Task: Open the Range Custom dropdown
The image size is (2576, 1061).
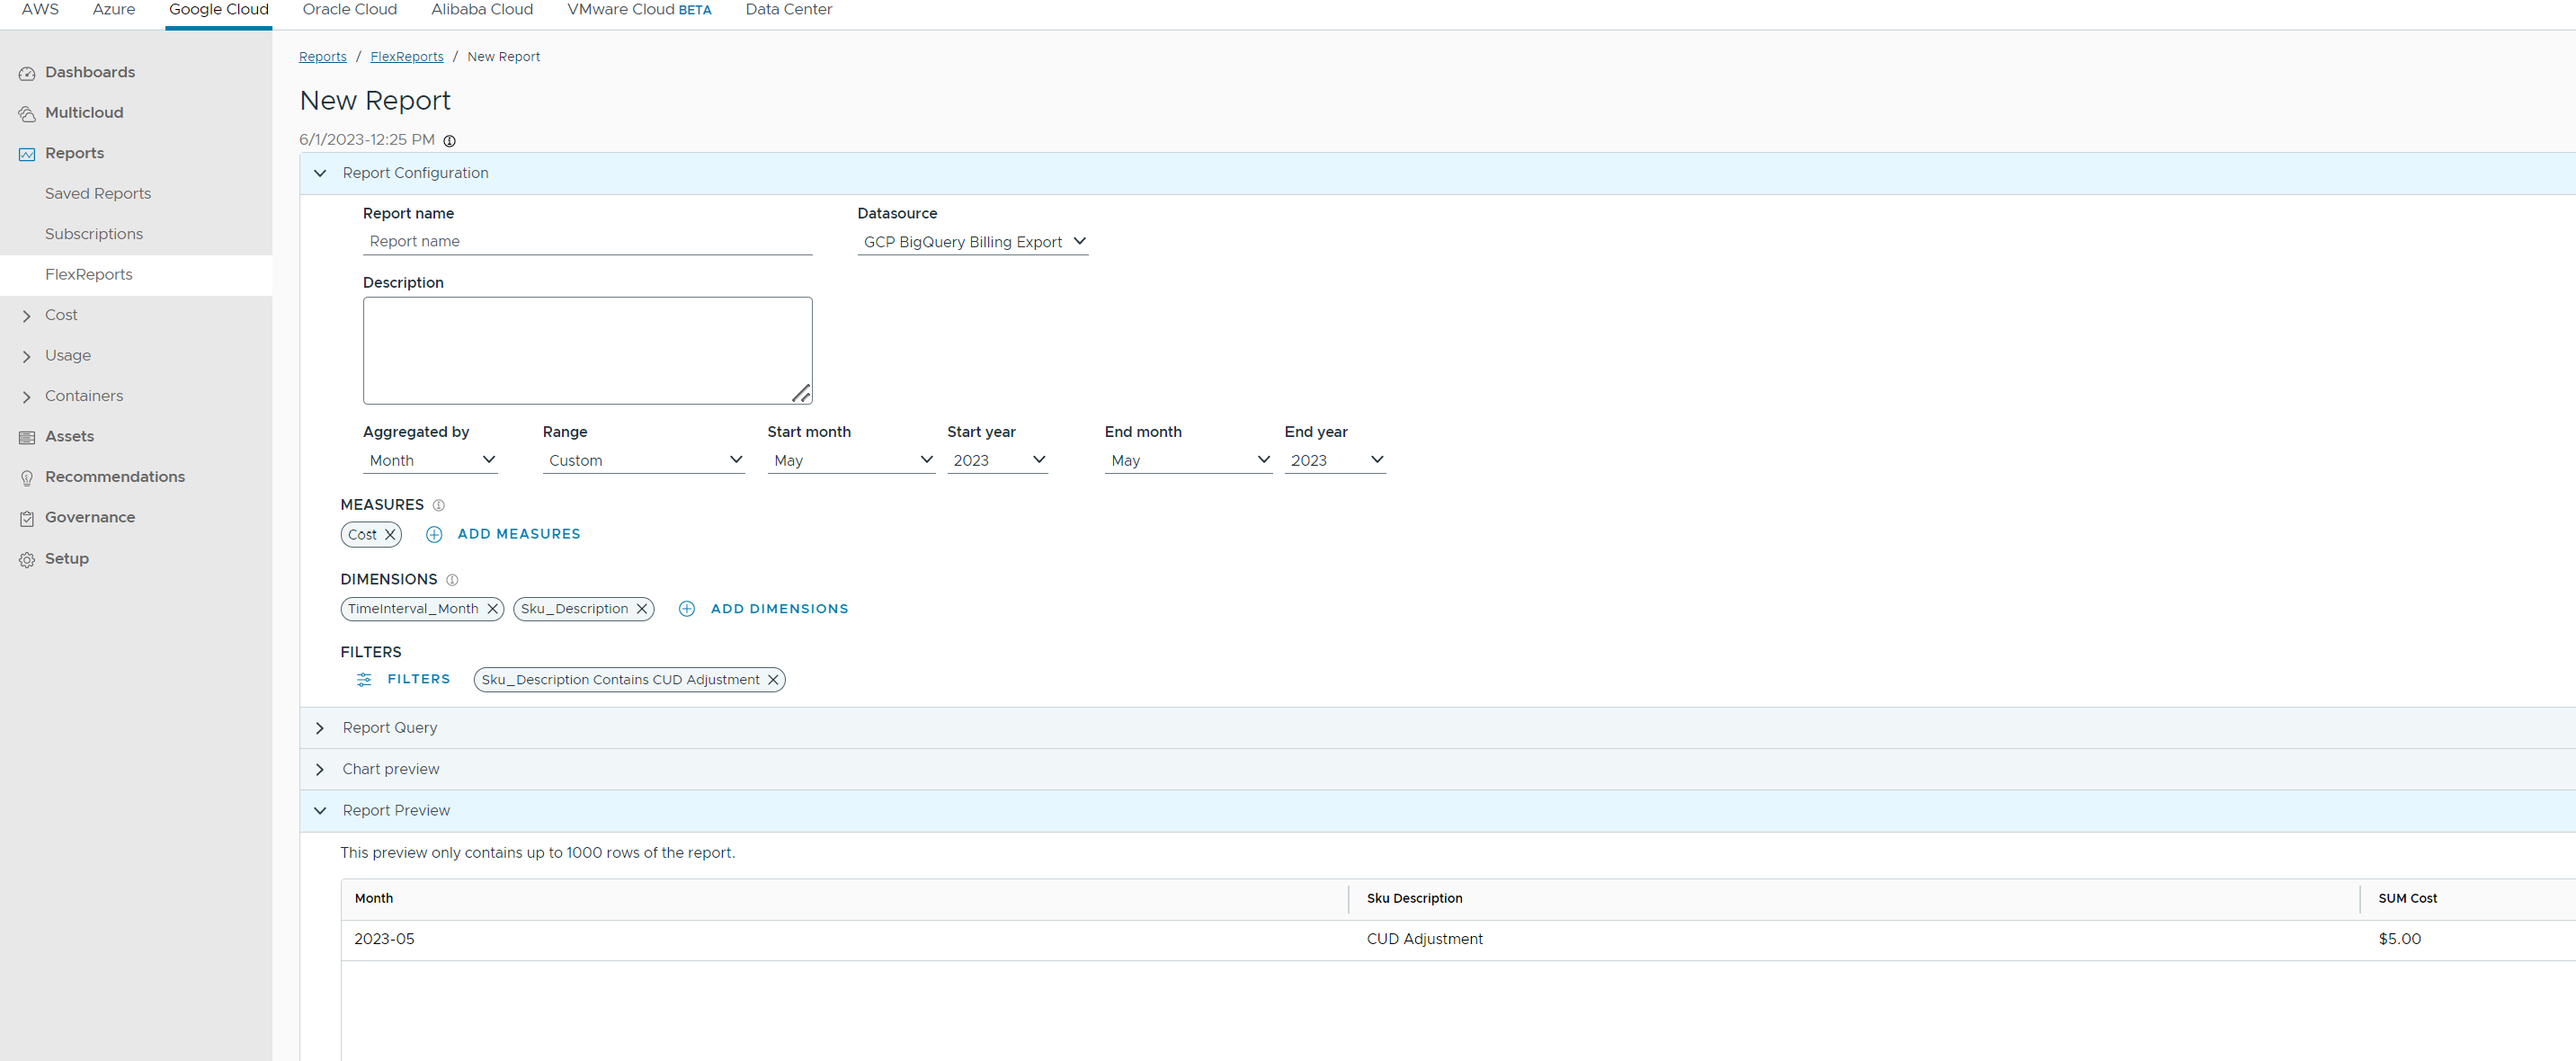Action: pyautogui.click(x=643, y=460)
